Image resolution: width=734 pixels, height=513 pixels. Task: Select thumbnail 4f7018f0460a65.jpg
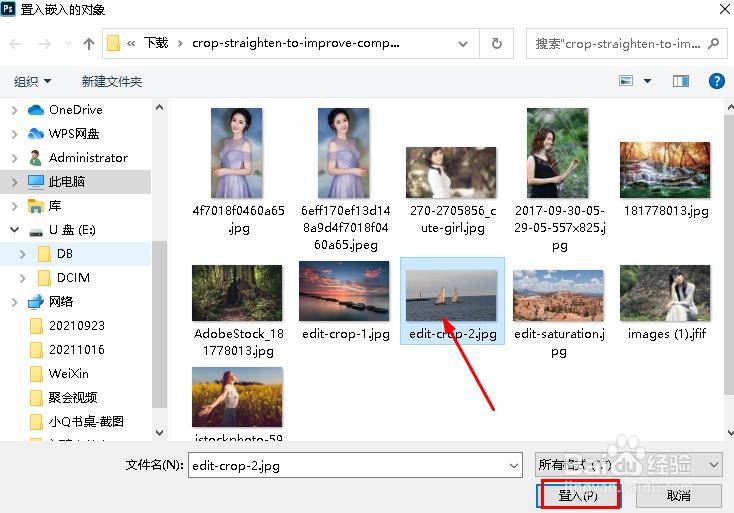[236, 153]
